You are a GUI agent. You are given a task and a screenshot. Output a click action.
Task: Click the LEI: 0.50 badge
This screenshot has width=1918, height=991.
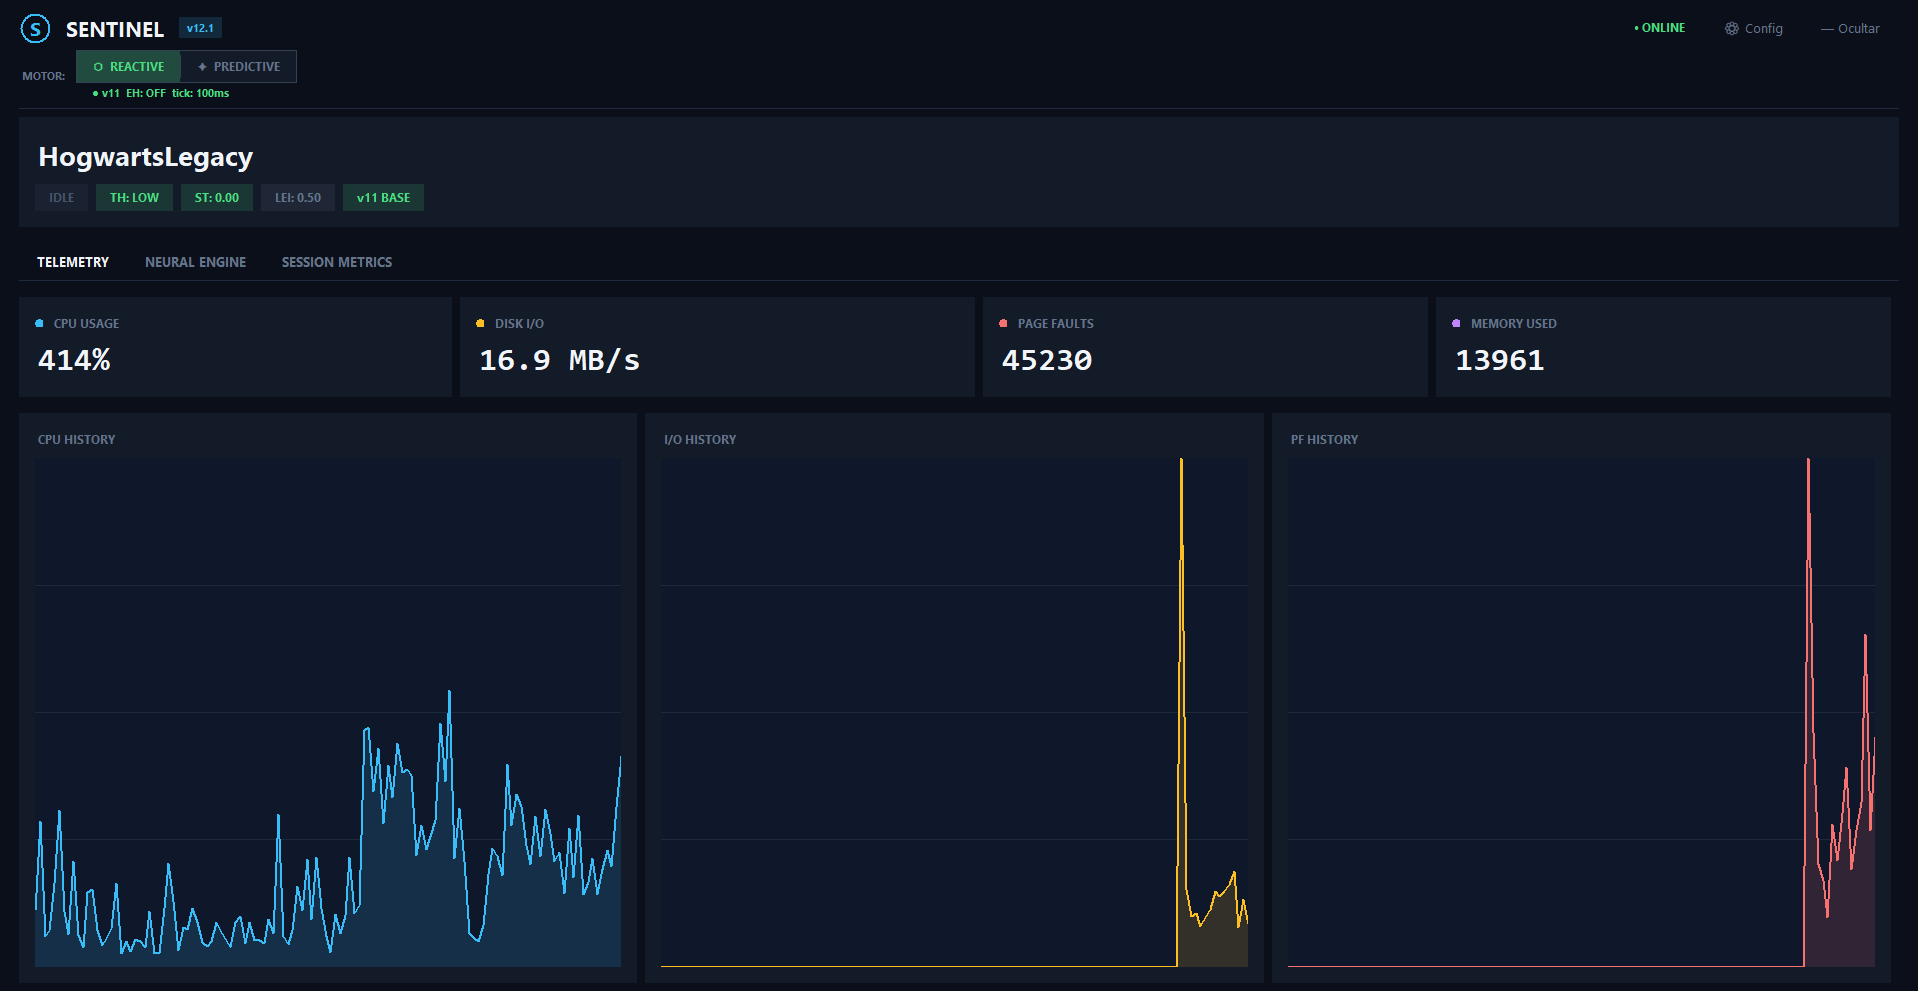298,198
